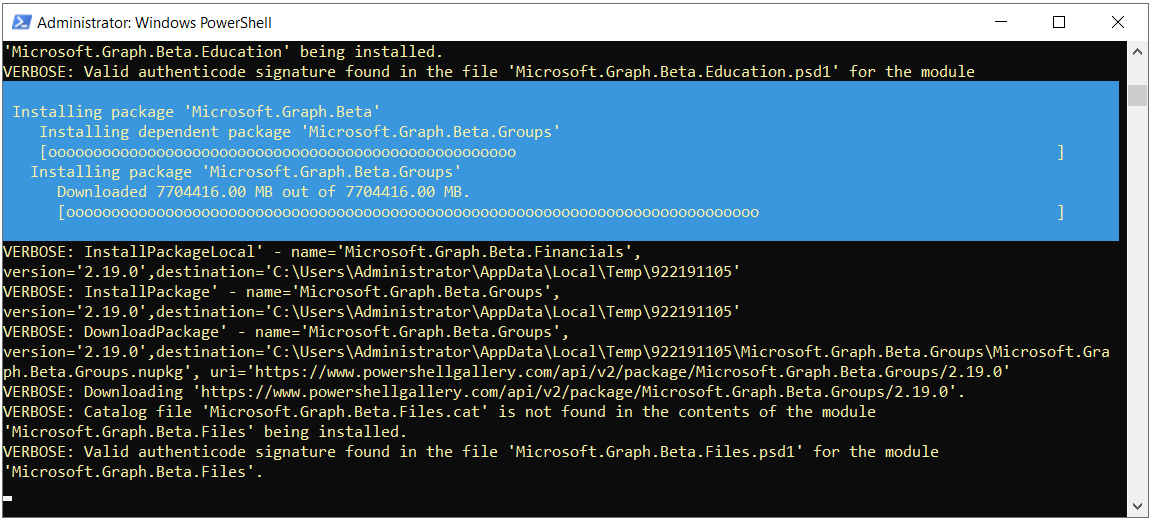
Task: Click the scrollbar down arrow
Action: pos(1136,507)
